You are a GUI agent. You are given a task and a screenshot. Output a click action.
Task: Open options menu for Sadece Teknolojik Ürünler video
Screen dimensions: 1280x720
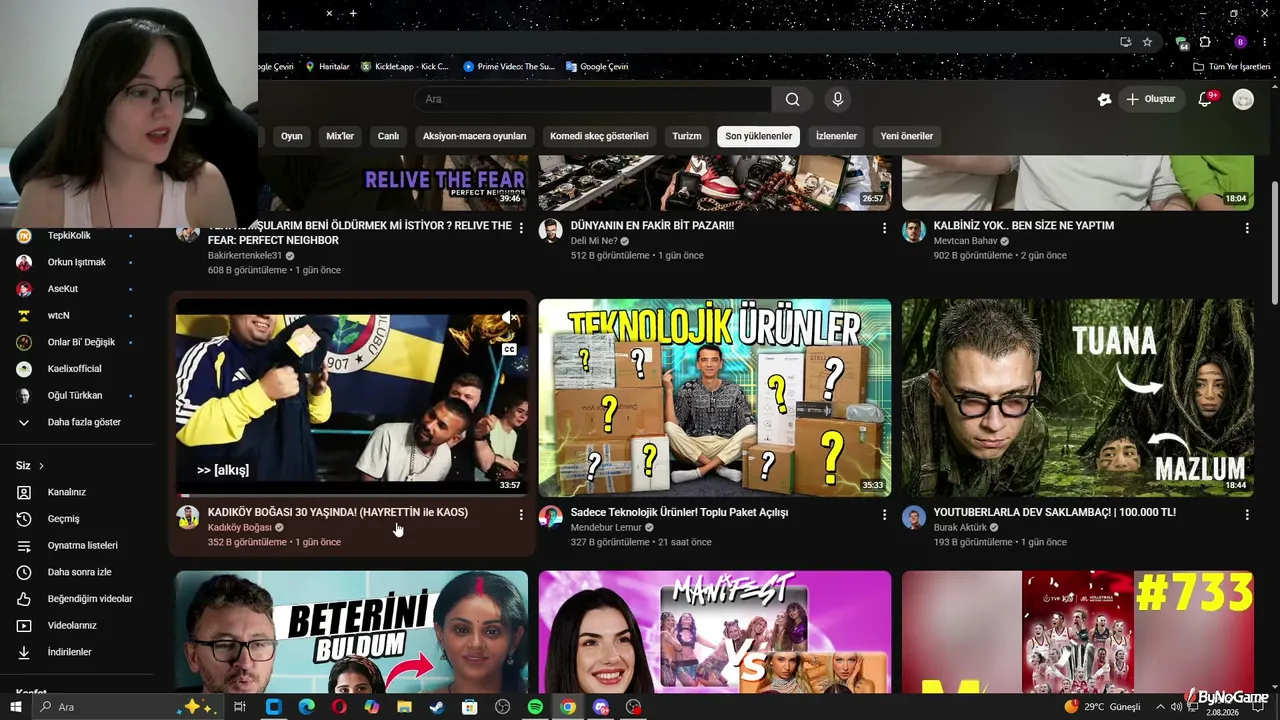(884, 514)
